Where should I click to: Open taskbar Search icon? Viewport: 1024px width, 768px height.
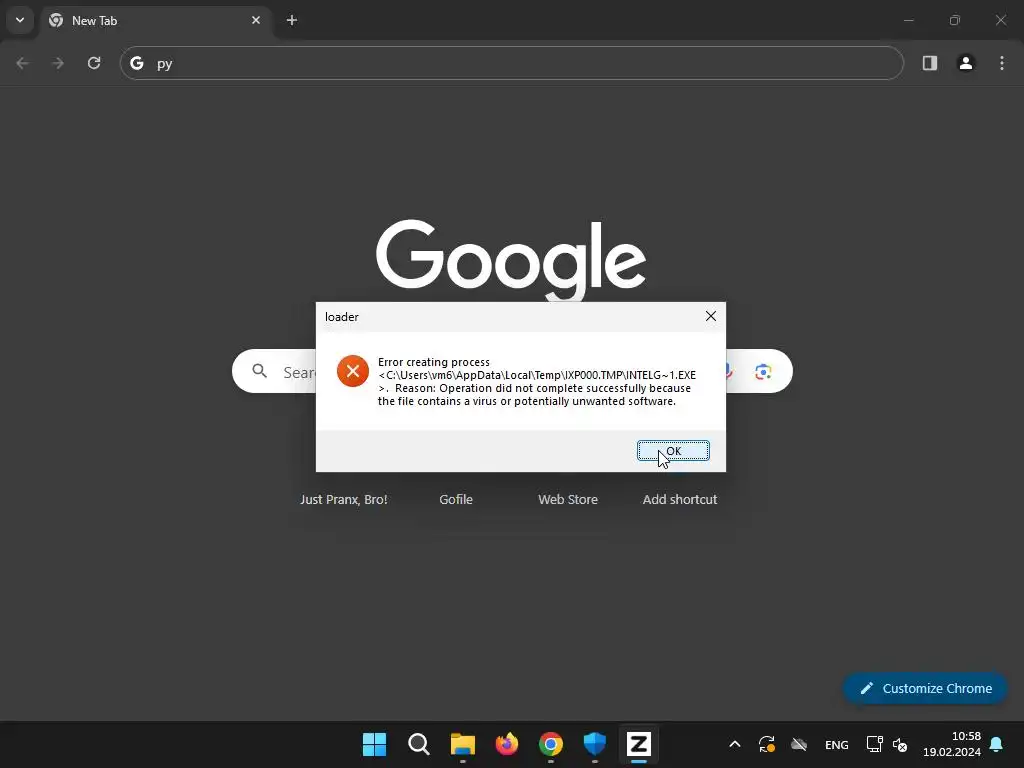[419, 744]
